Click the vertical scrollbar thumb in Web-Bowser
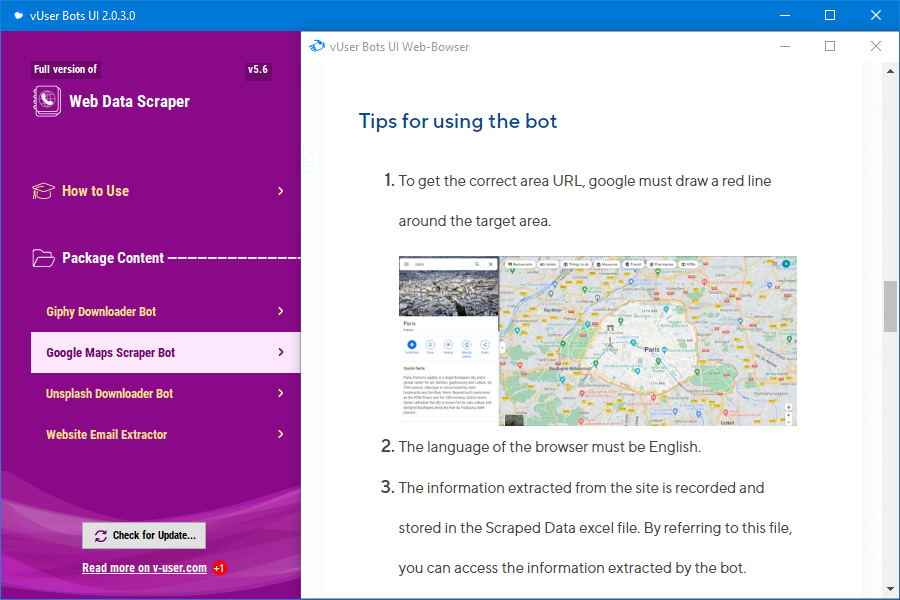900x600 pixels. (x=890, y=306)
